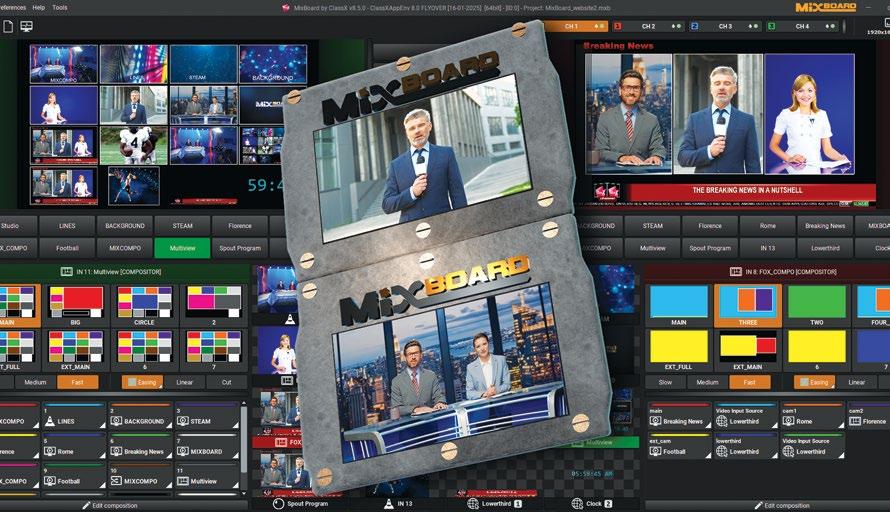Open the Tools menu
Image resolution: width=890 pixels, height=512 pixels.
click(x=60, y=7)
